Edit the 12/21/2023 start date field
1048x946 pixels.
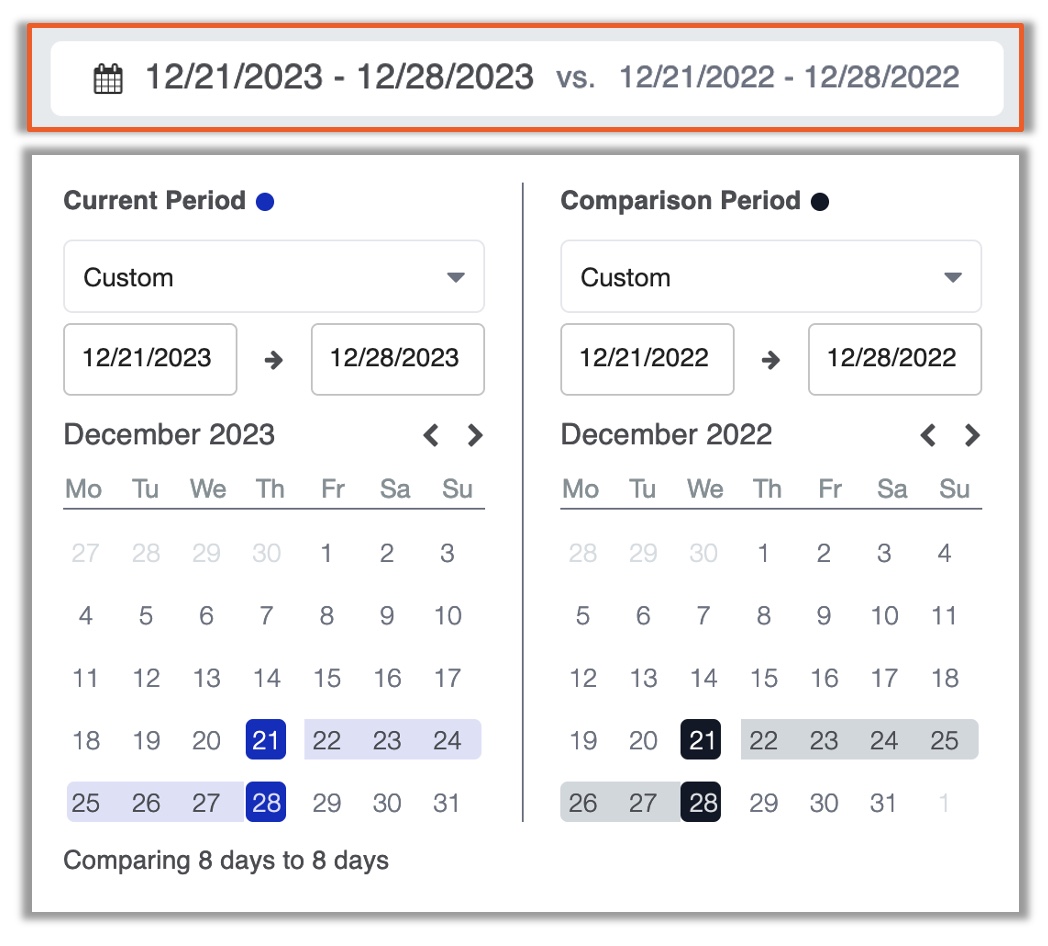[150, 360]
